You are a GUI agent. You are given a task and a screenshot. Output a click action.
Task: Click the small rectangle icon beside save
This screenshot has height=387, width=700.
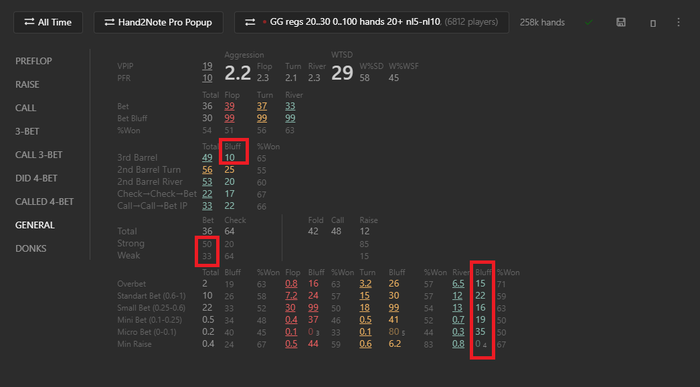click(653, 23)
